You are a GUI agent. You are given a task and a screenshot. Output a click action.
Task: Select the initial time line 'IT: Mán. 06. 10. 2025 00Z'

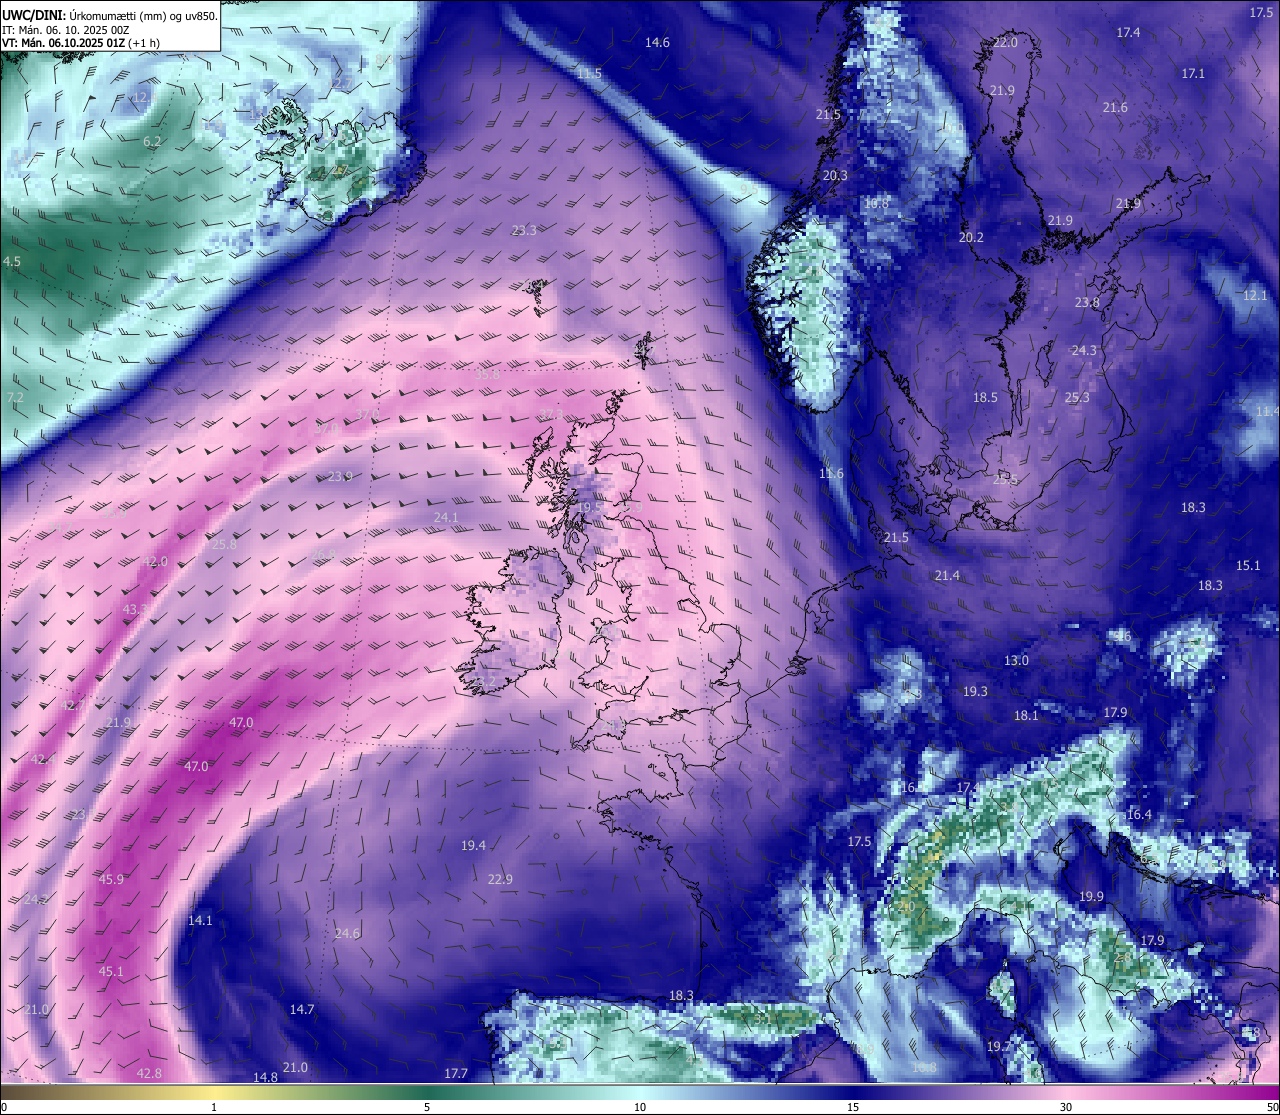click(x=66, y=30)
